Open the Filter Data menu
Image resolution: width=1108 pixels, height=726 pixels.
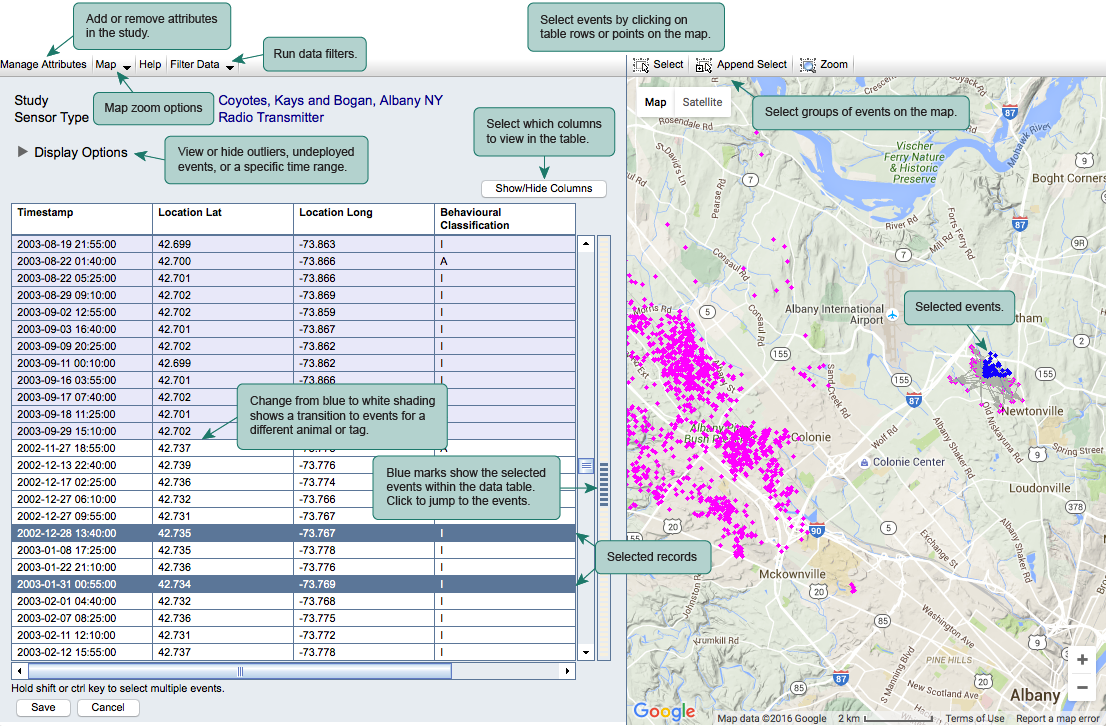tap(194, 64)
